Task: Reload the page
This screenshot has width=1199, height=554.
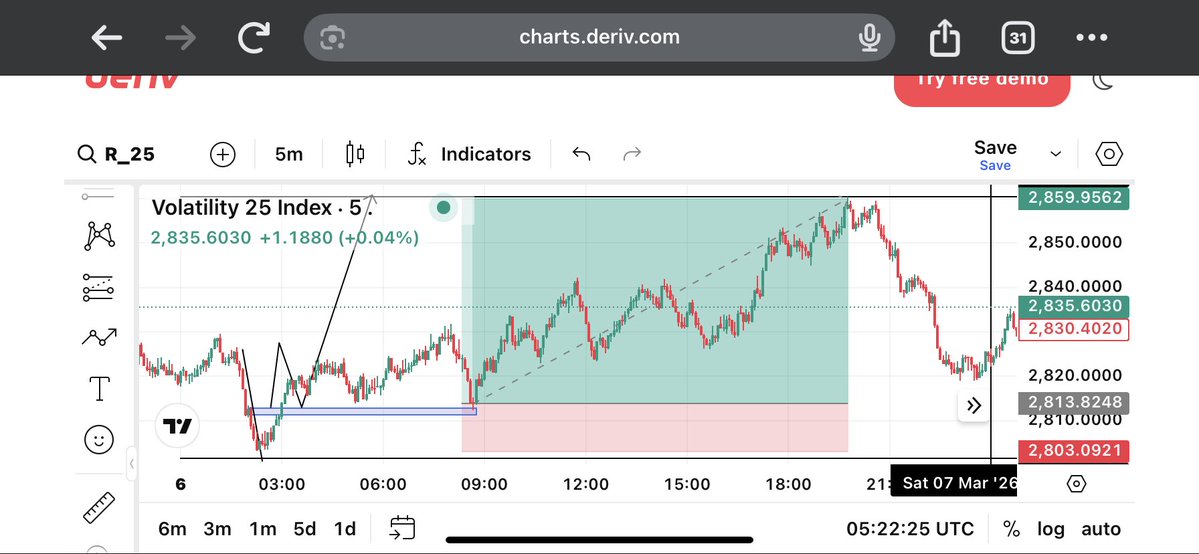Action: click(x=254, y=37)
